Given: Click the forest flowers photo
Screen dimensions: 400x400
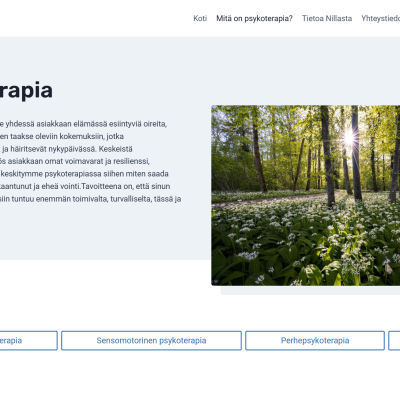Looking at the screenshot, I should click(x=306, y=196).
